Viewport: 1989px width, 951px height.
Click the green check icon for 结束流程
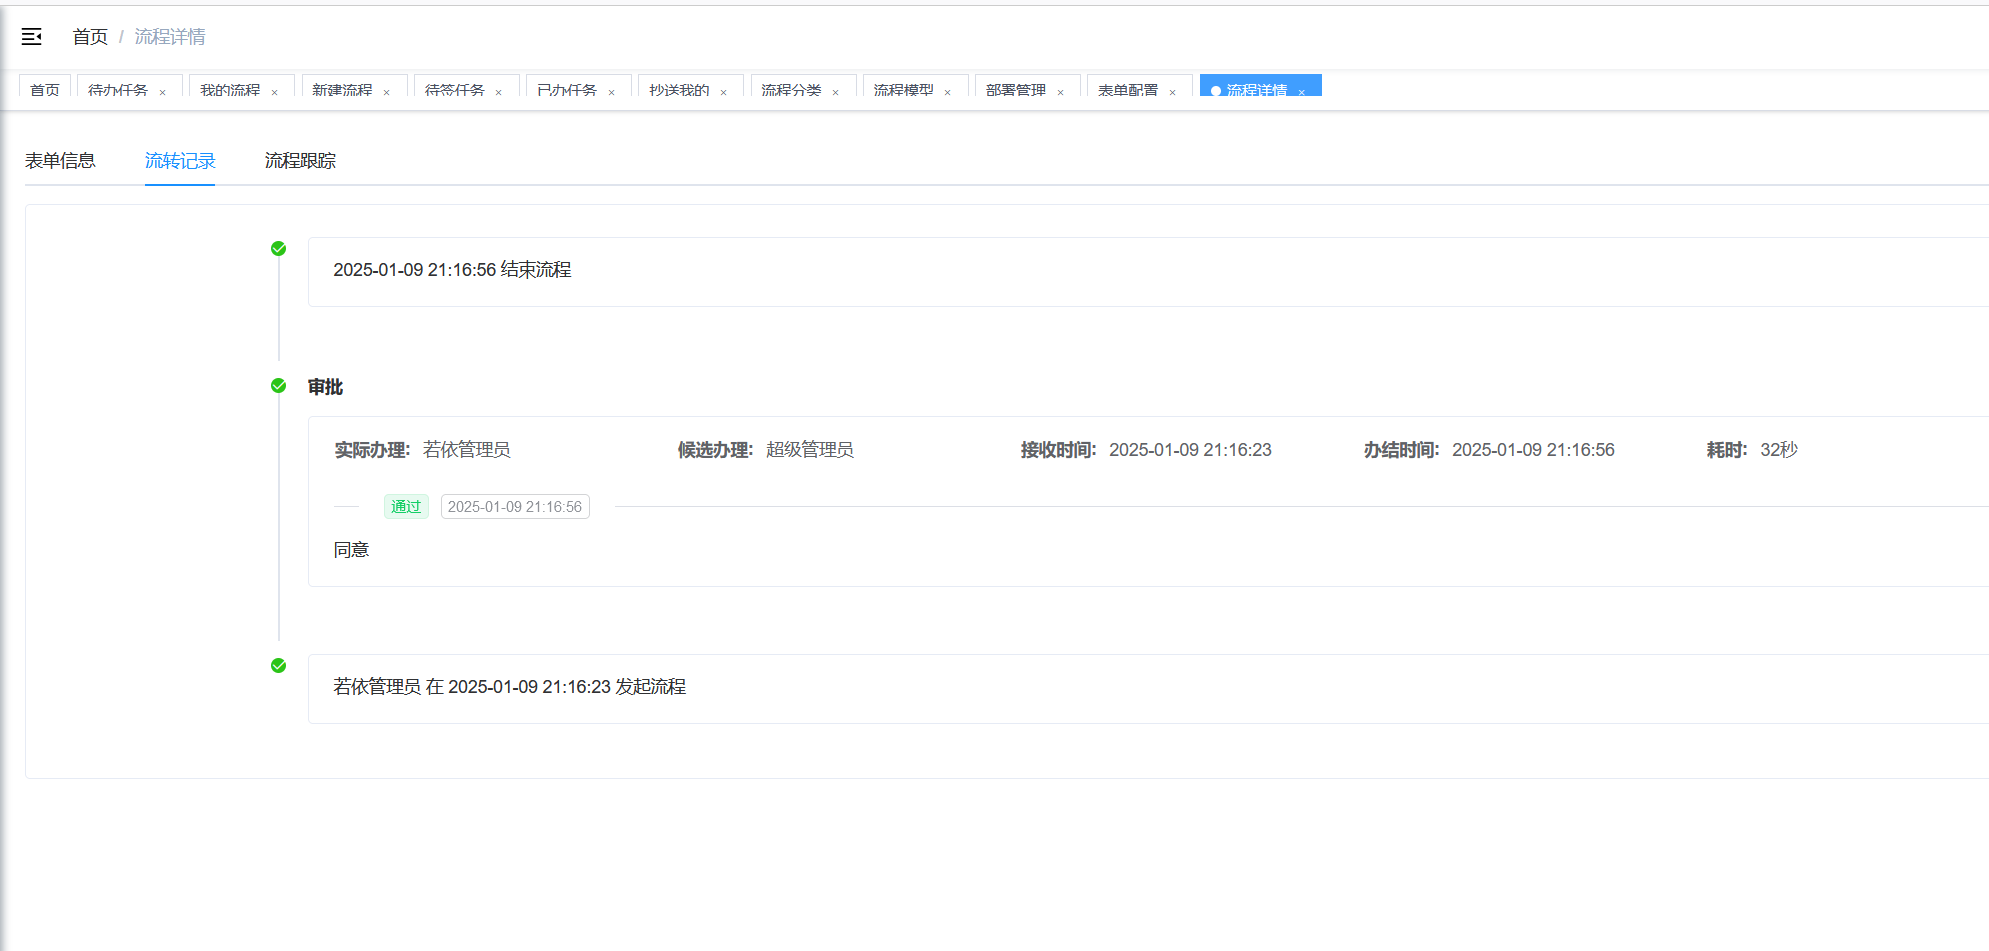279,249
